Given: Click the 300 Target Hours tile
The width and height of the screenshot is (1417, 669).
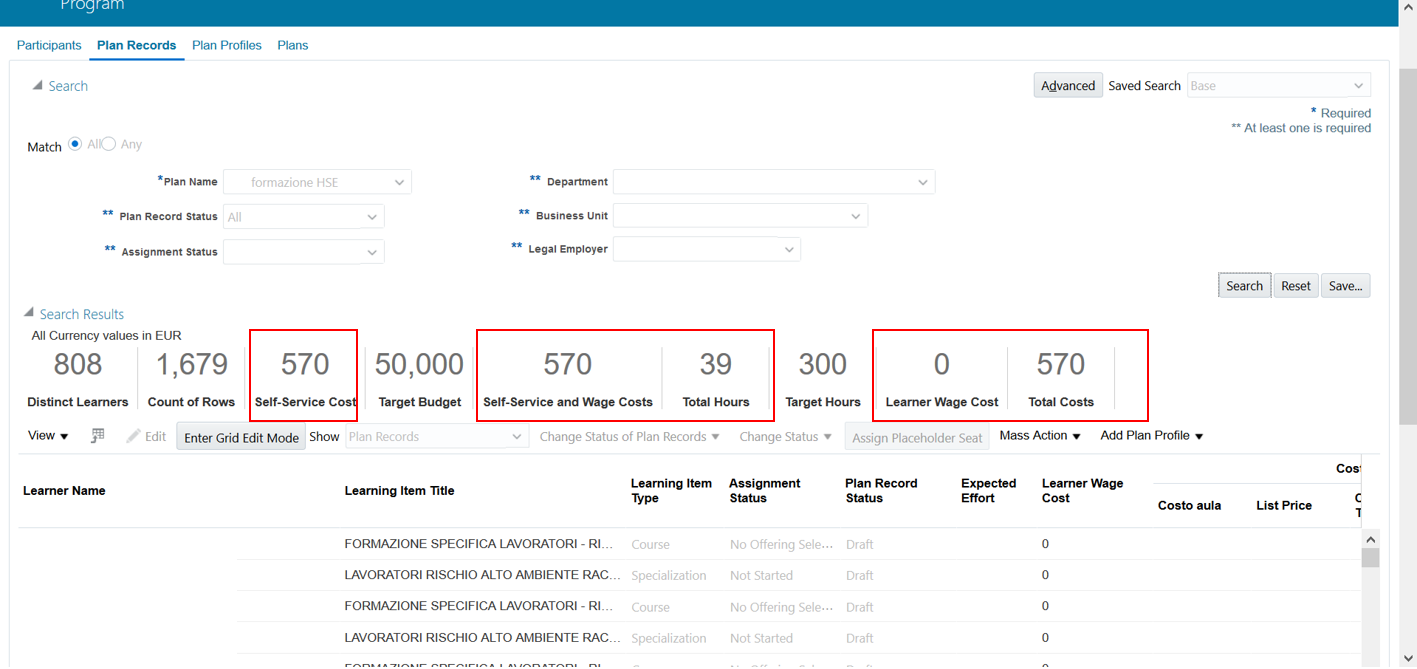Looking at the screenshot, I should click(x=823, y=378).
